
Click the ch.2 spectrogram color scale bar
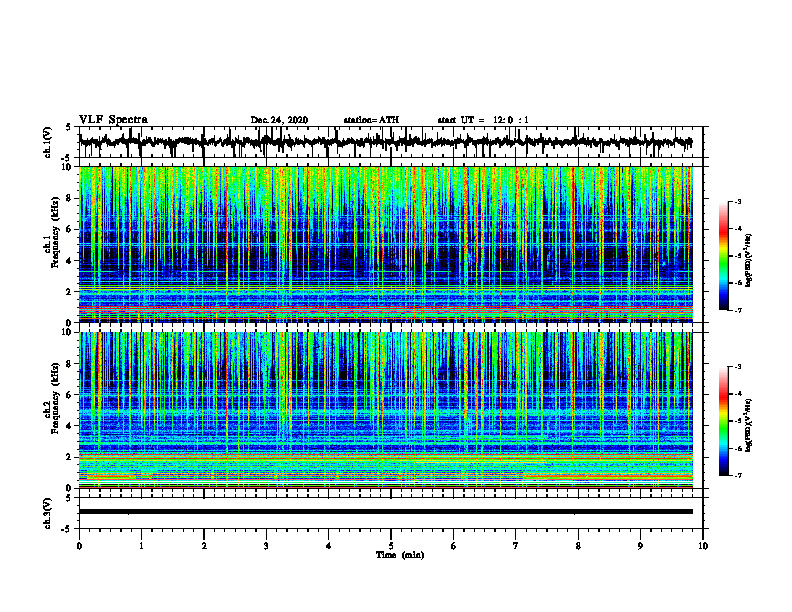click(x=723, y=421)
